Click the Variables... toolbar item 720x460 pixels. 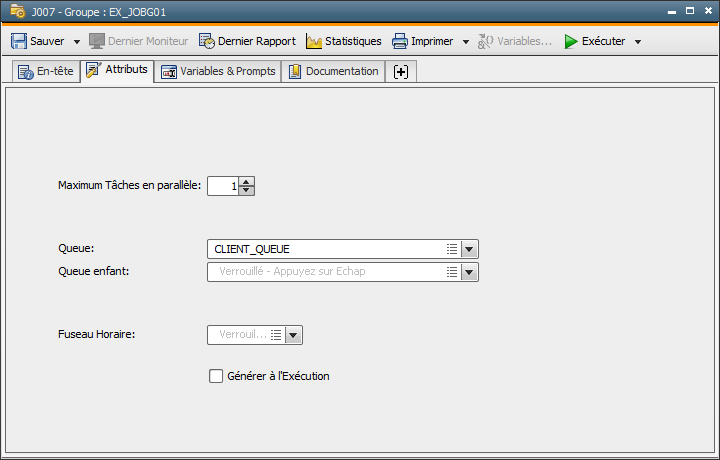tap(515, 41)
